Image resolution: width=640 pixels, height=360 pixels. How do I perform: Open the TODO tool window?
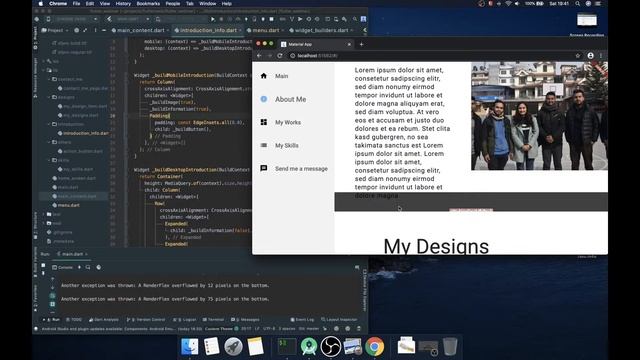[74, 320]
